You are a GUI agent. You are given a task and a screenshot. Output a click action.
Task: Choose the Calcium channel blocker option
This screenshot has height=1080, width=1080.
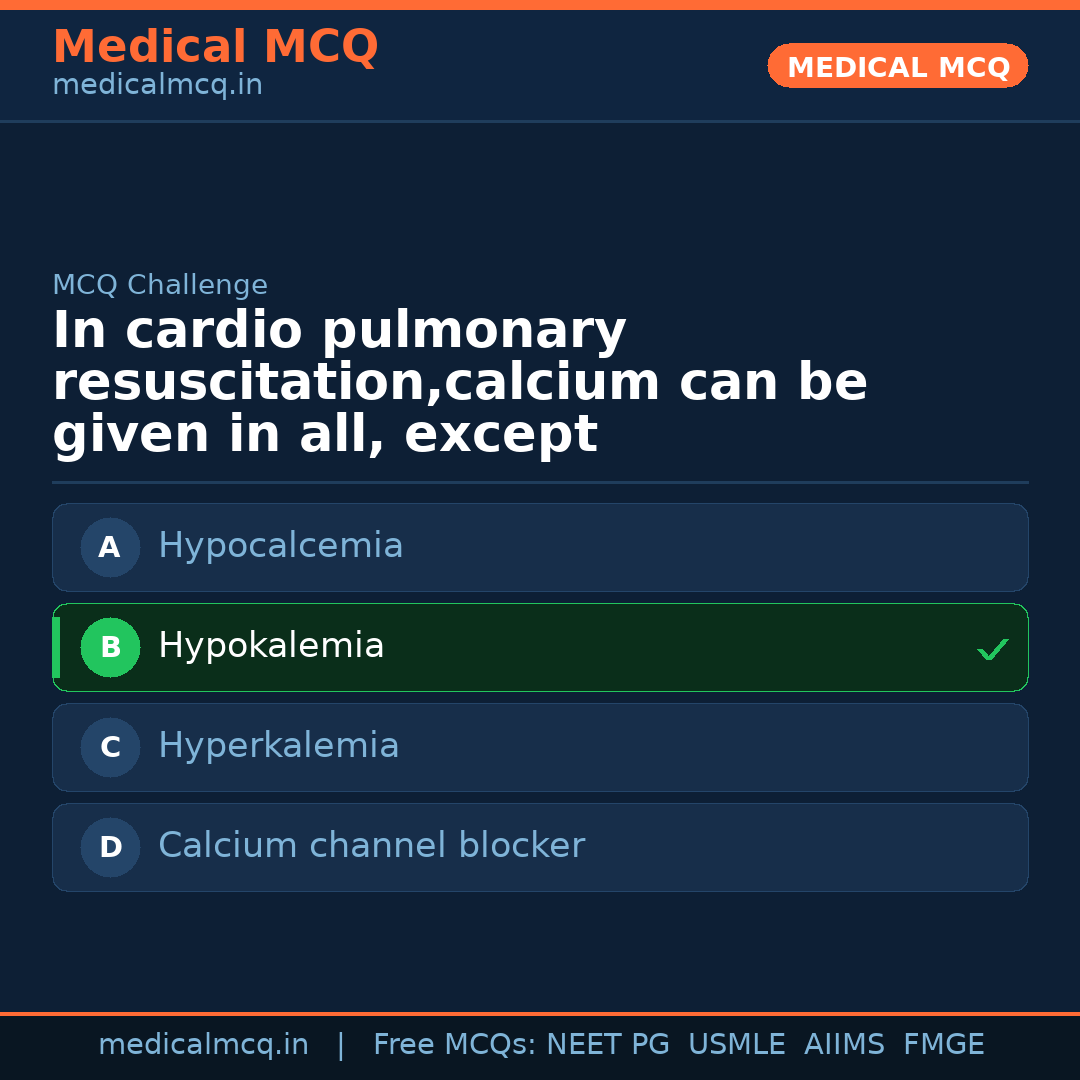coord(371,846)
